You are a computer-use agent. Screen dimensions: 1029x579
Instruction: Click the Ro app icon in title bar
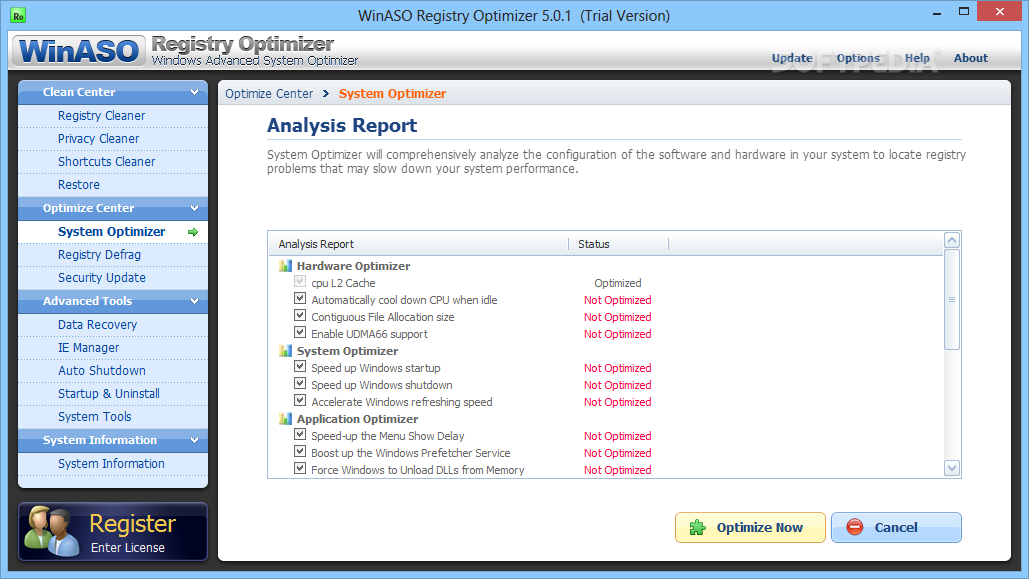[x=18, y=15]
